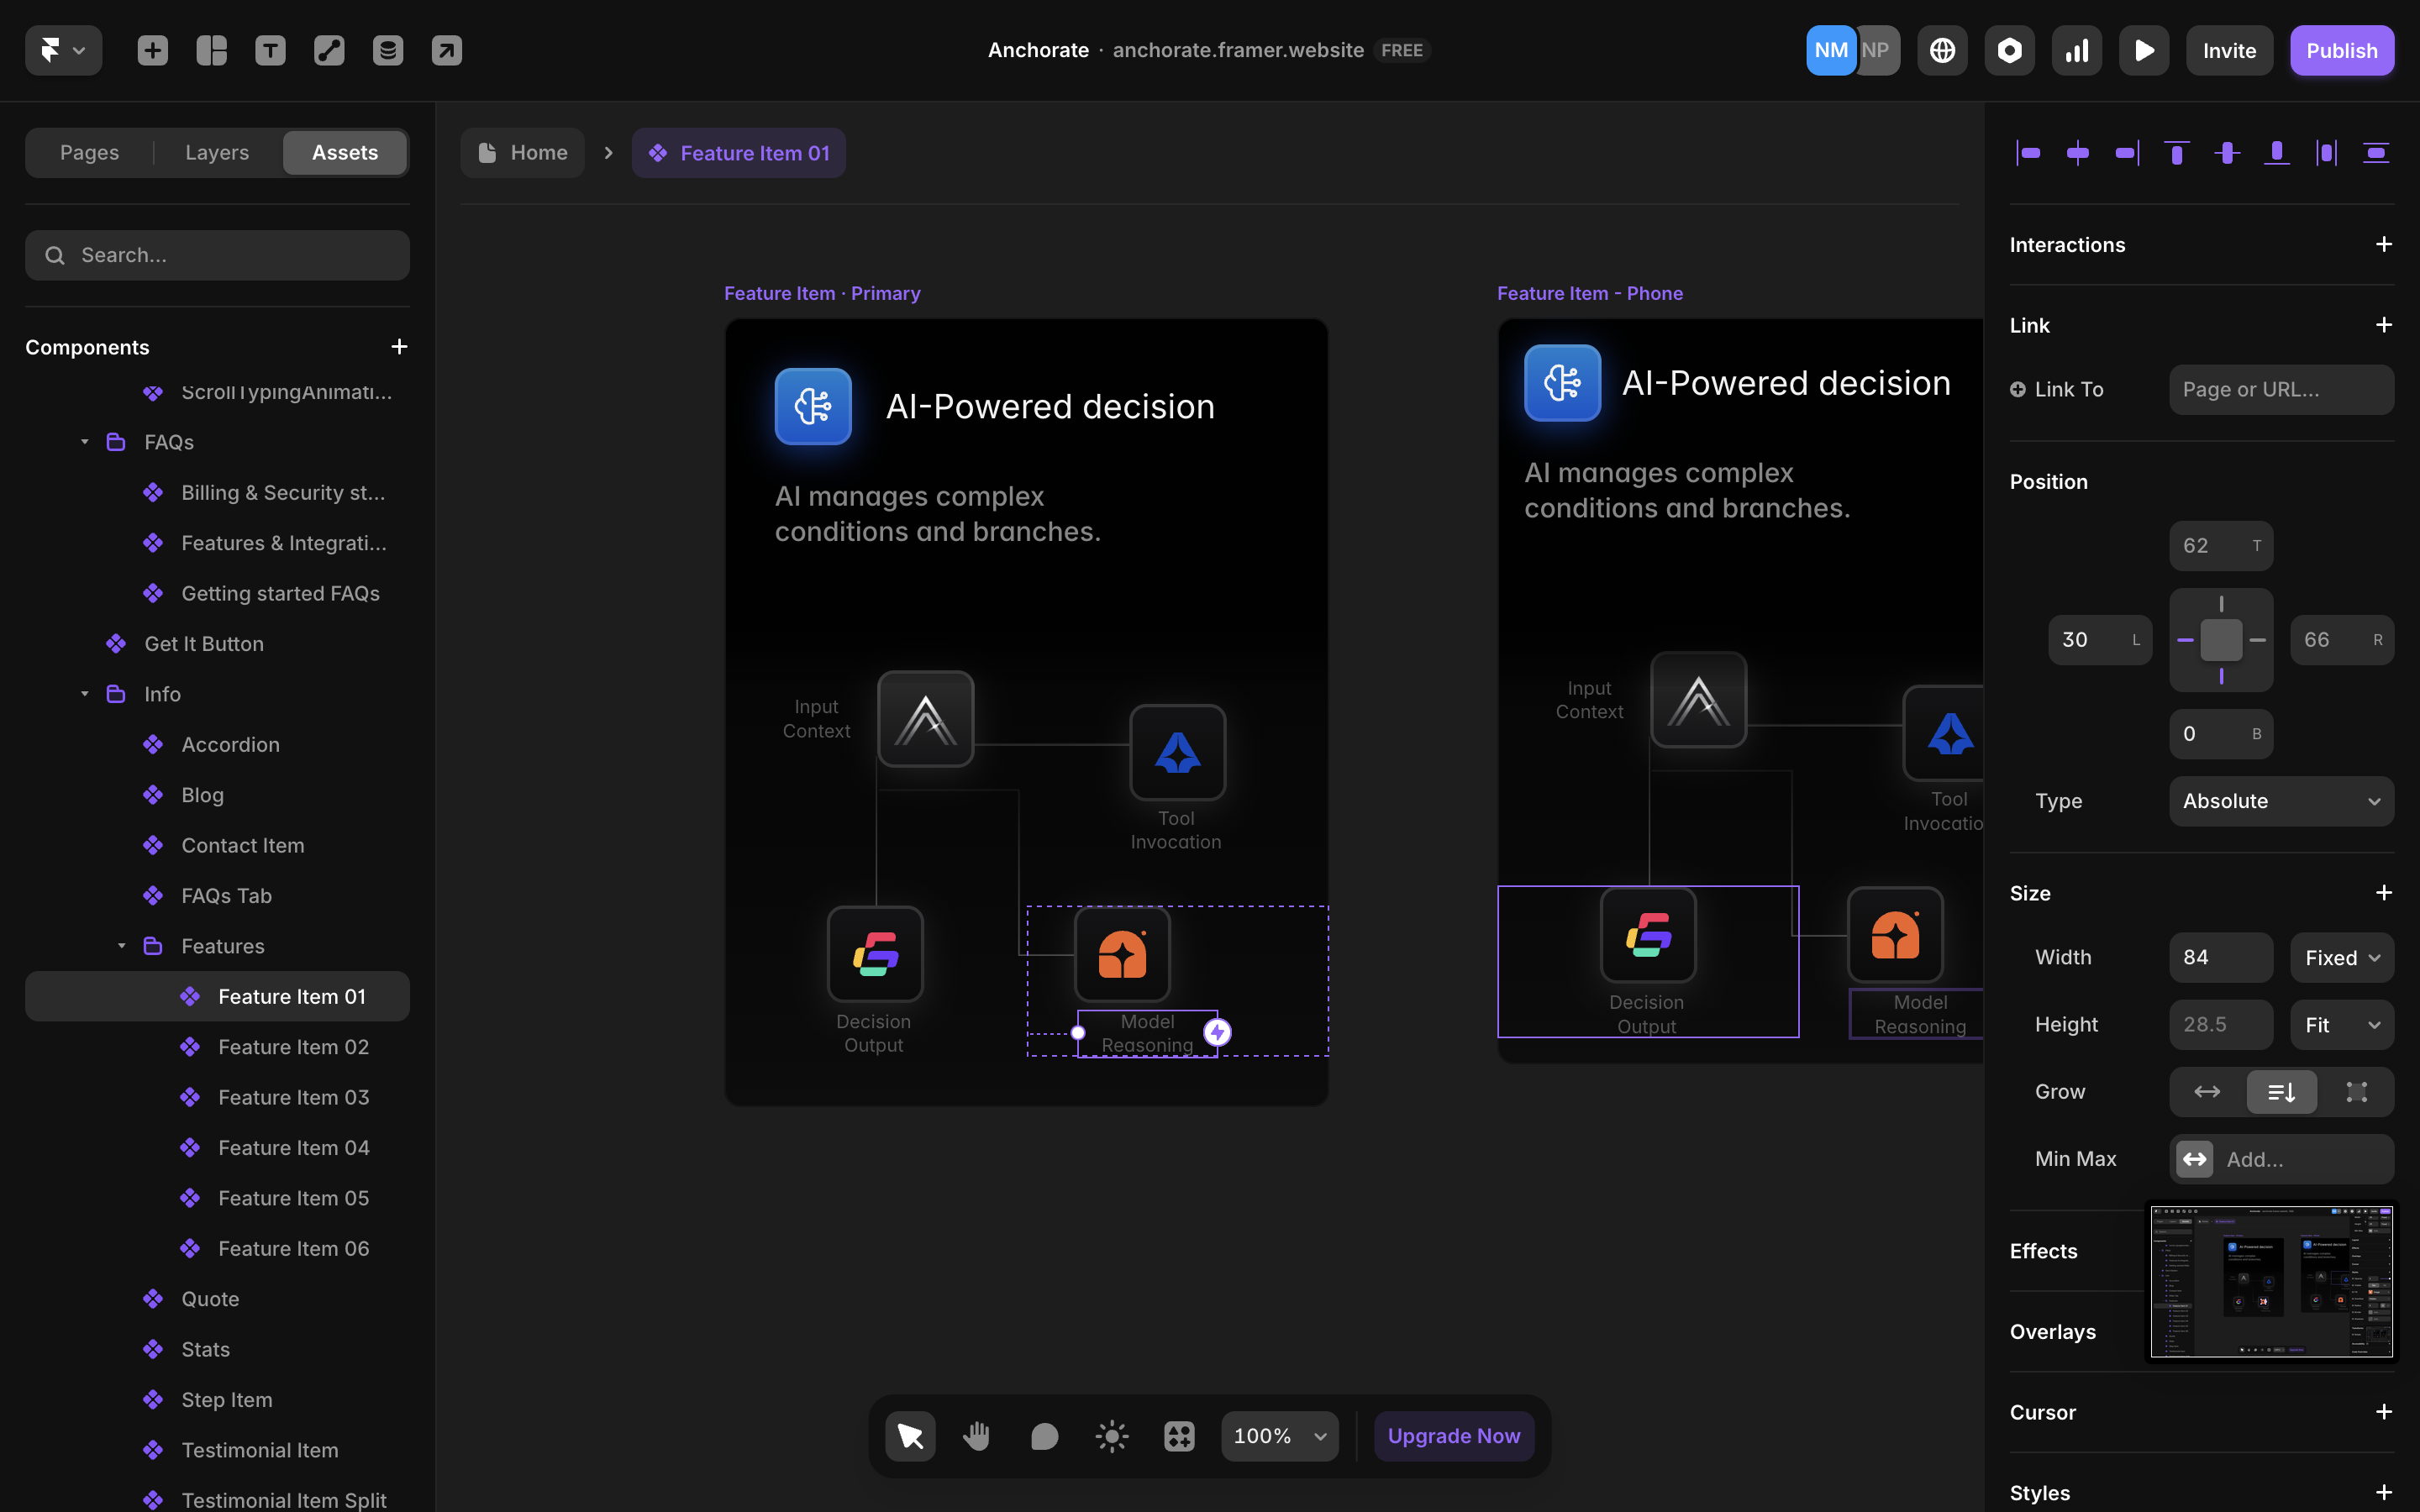Toggle the light/dark sun icon
This screenshot has height=1512, width=2420.
point(1111,1436)
